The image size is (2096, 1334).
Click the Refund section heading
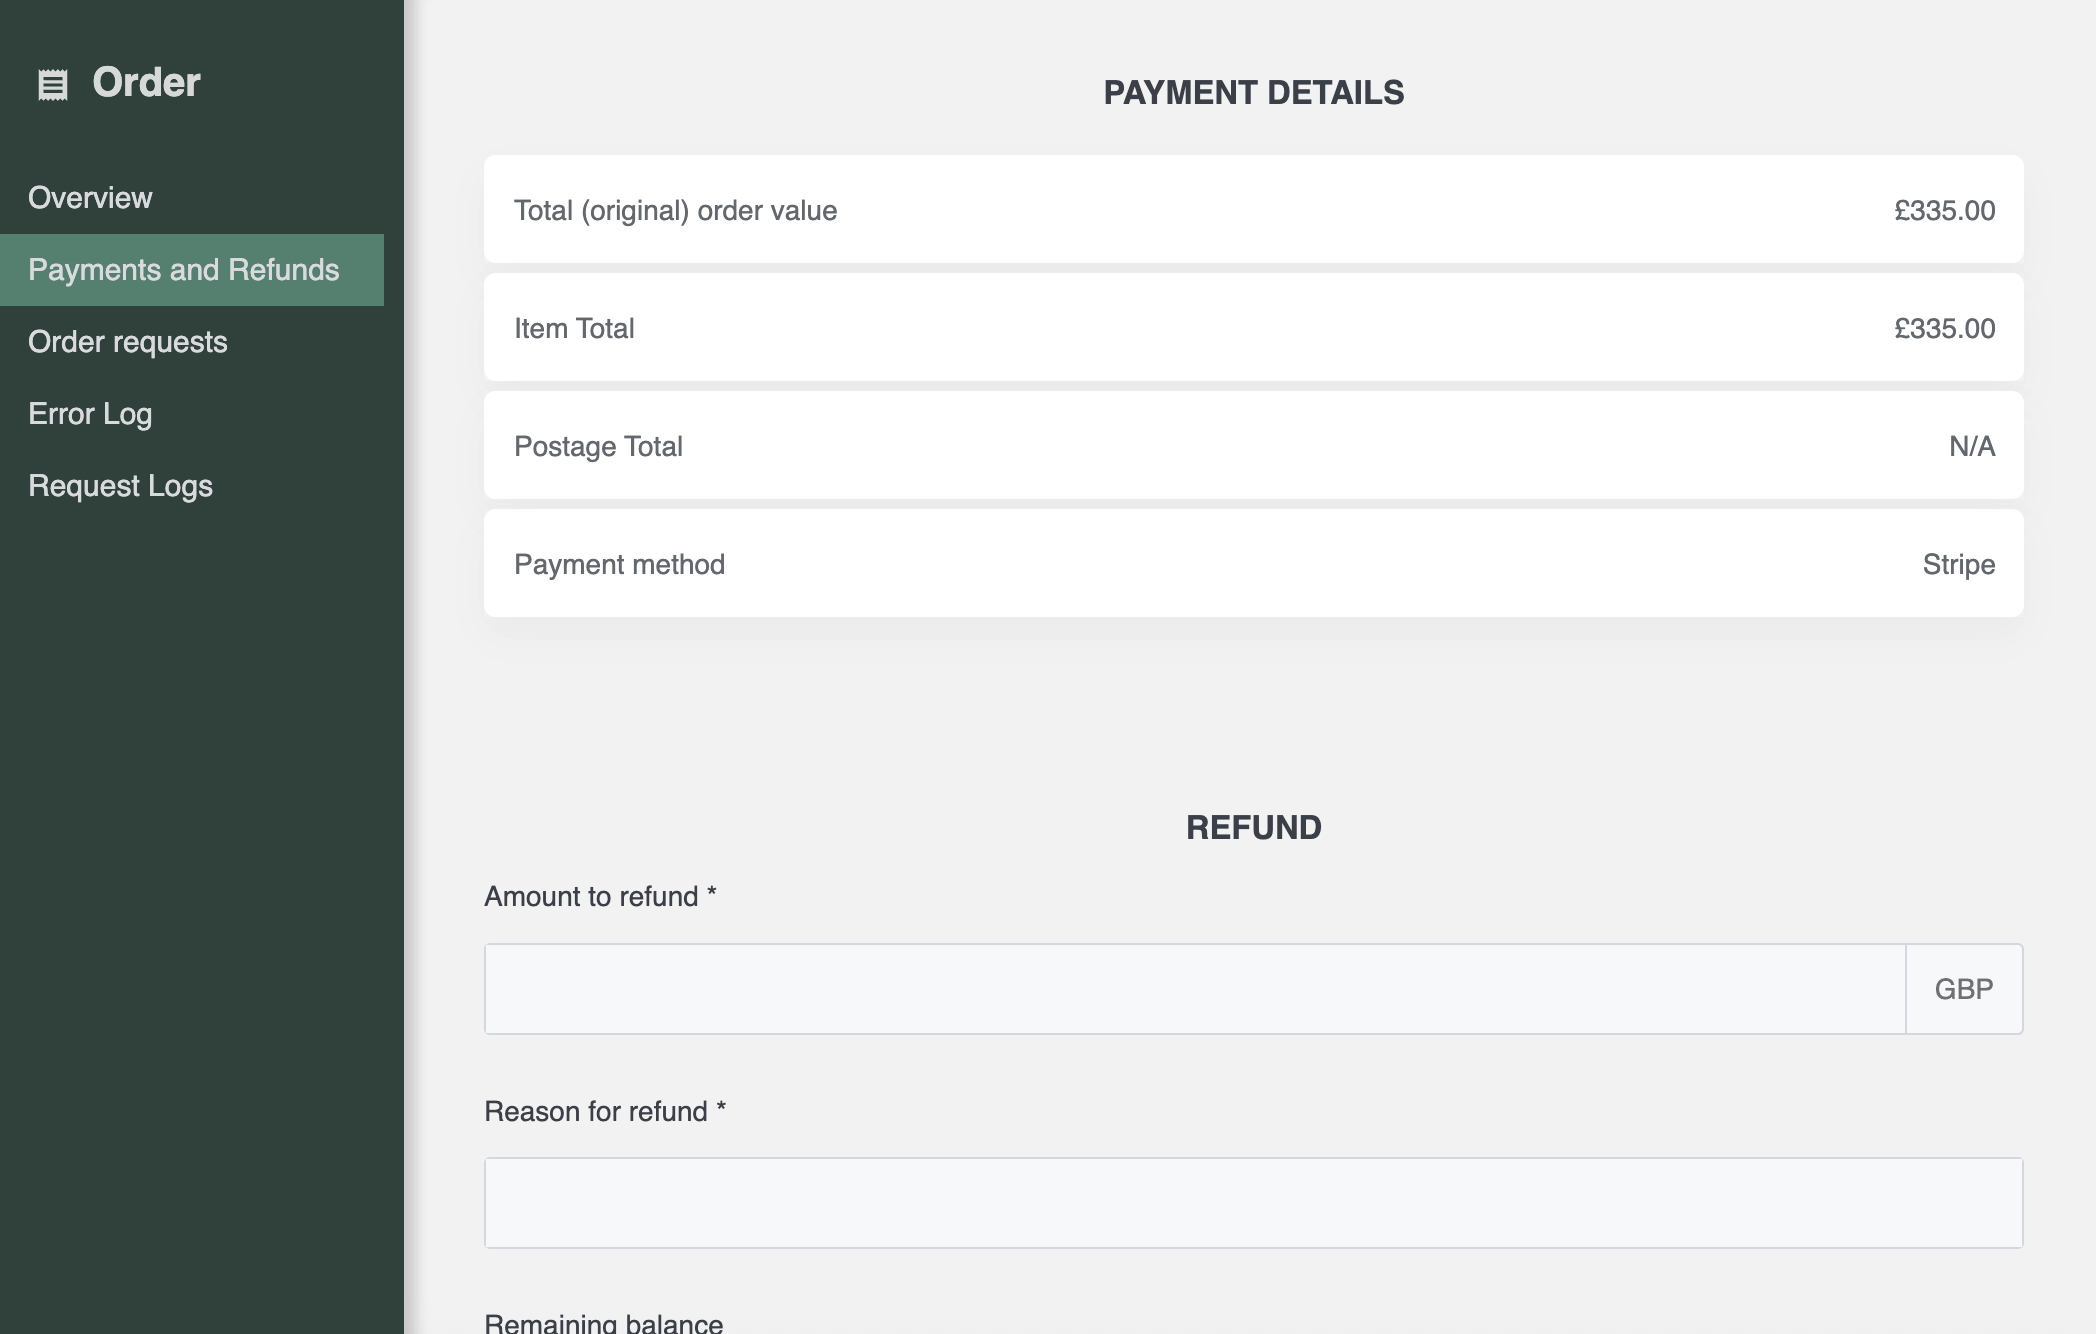click(x=1253, y=828)
